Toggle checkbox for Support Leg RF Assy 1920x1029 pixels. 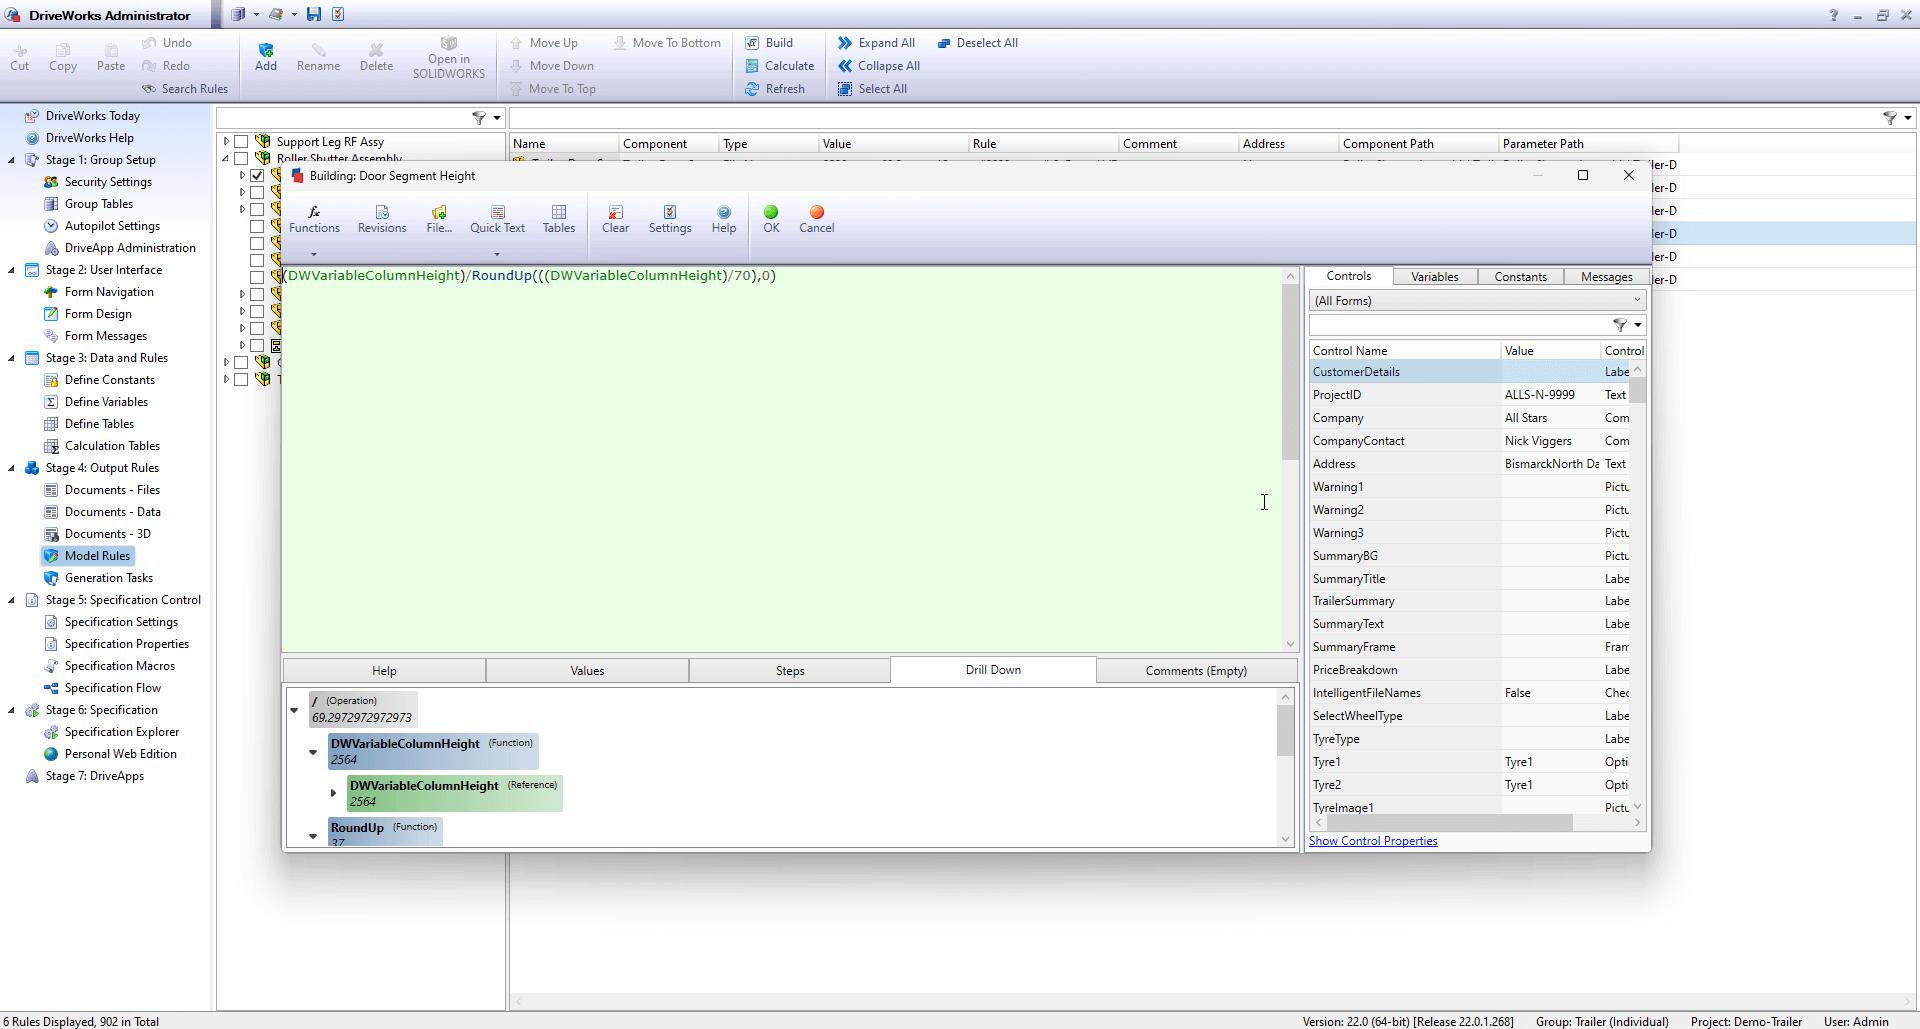point(241,142)
